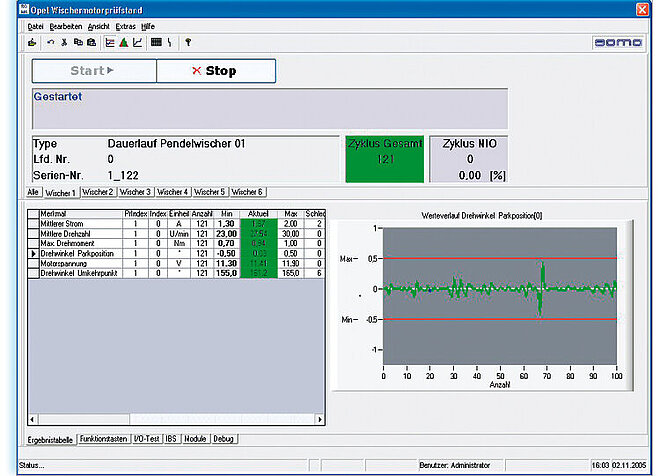Click the Zyklus Gesamt green panel
Screen dimensions: 660x476
tap(385, 159)
